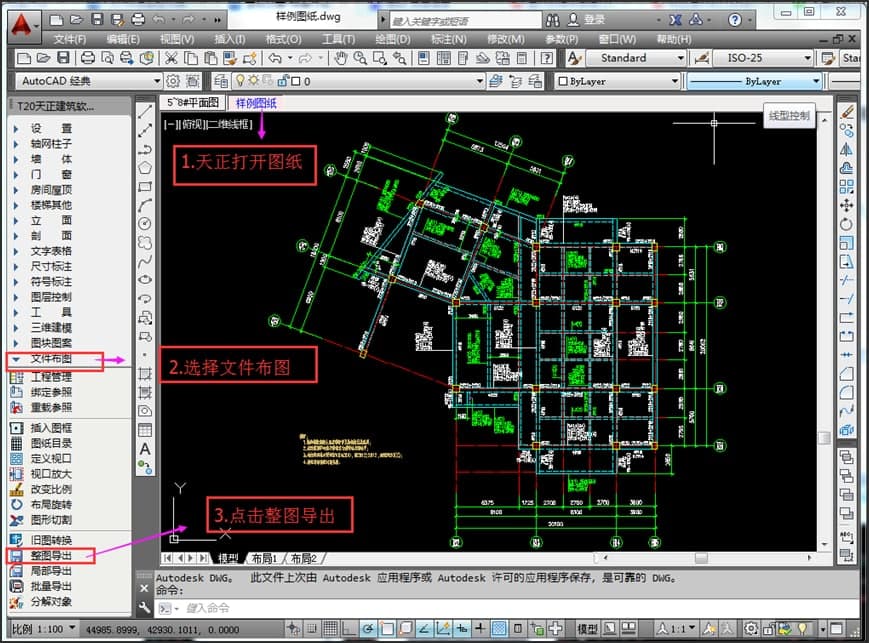
Task: Open the AutoCAD 经典 workspace dropdown
Action: [x=157, y=81]
